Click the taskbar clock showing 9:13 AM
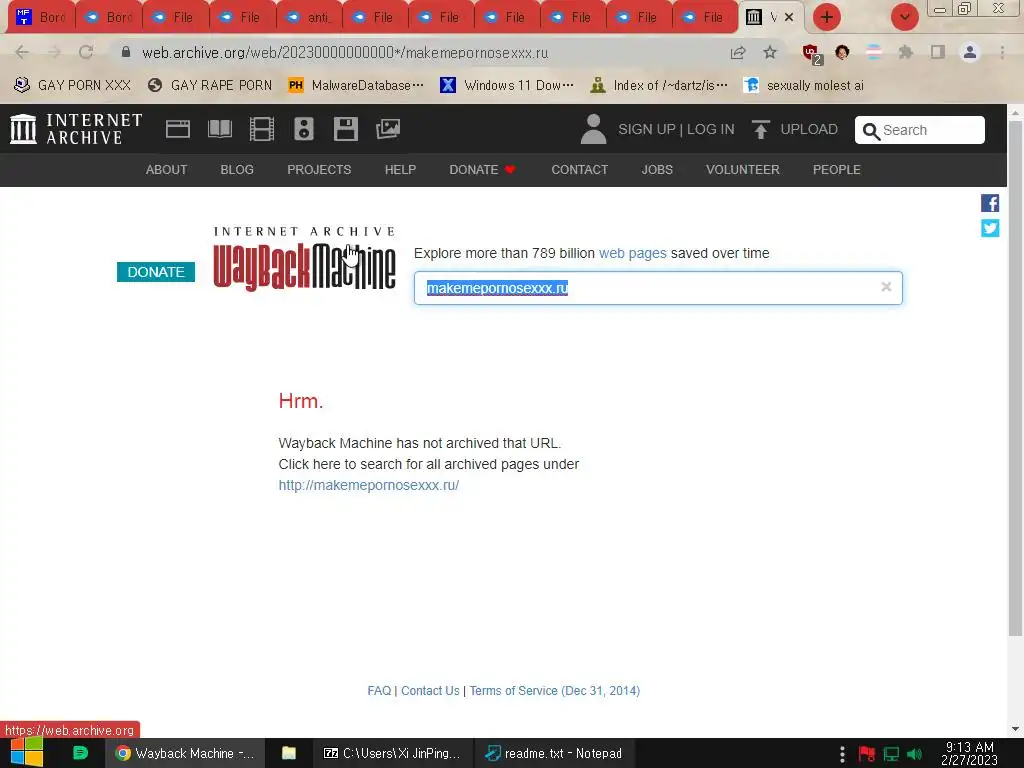 pyautogui.click(x=969, y=754)
